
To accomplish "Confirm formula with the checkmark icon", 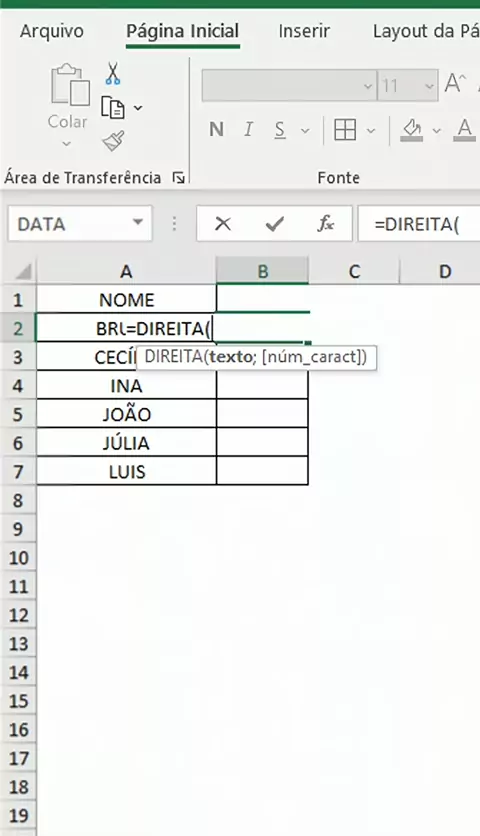I will [274, 223].
